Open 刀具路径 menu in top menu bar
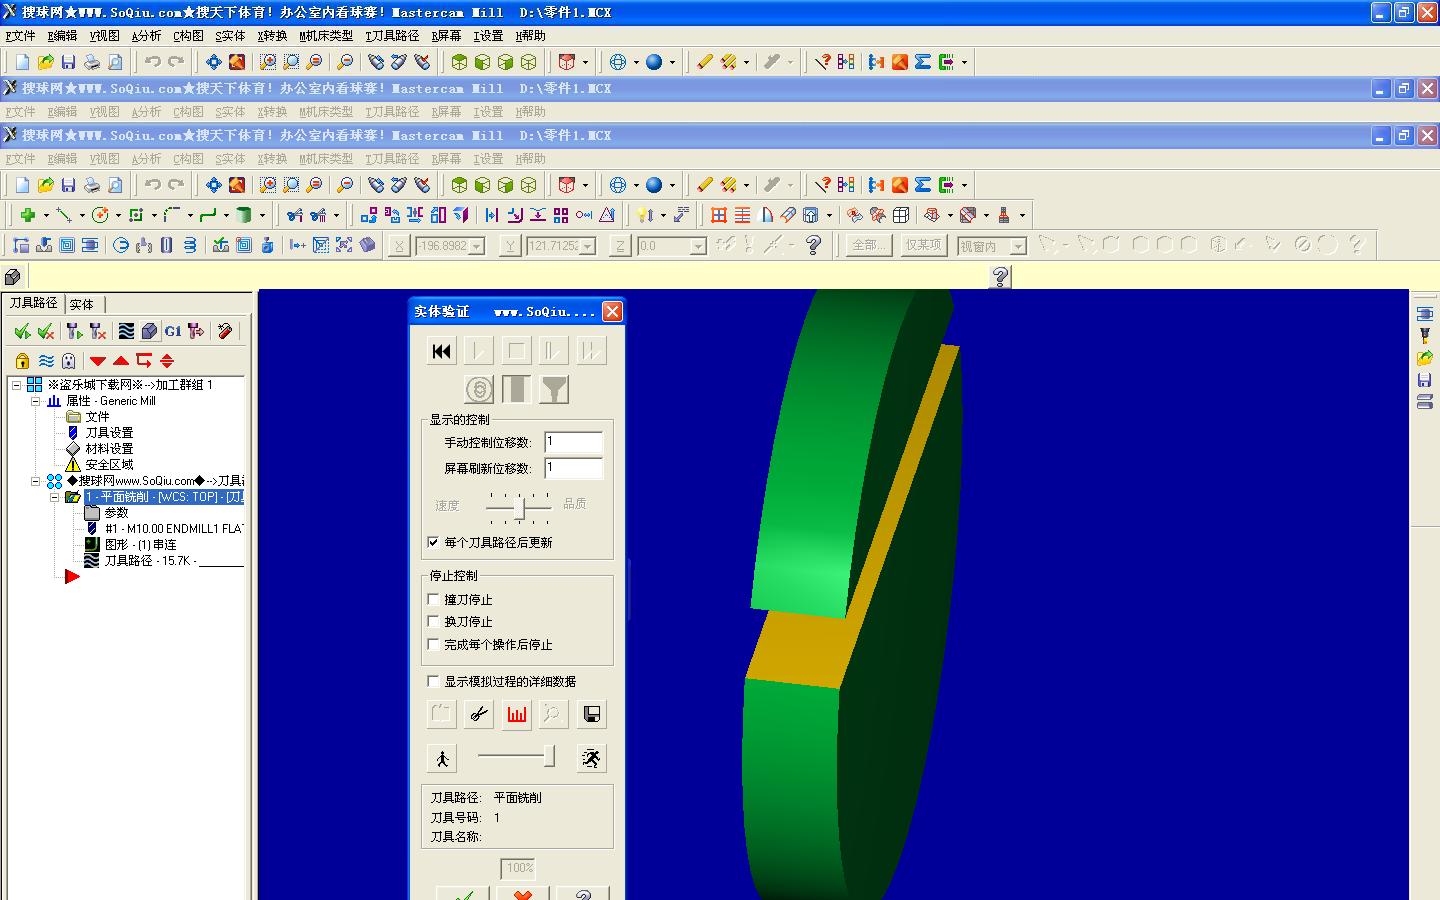The image size is (1440, 900). [x=392, y=36]
